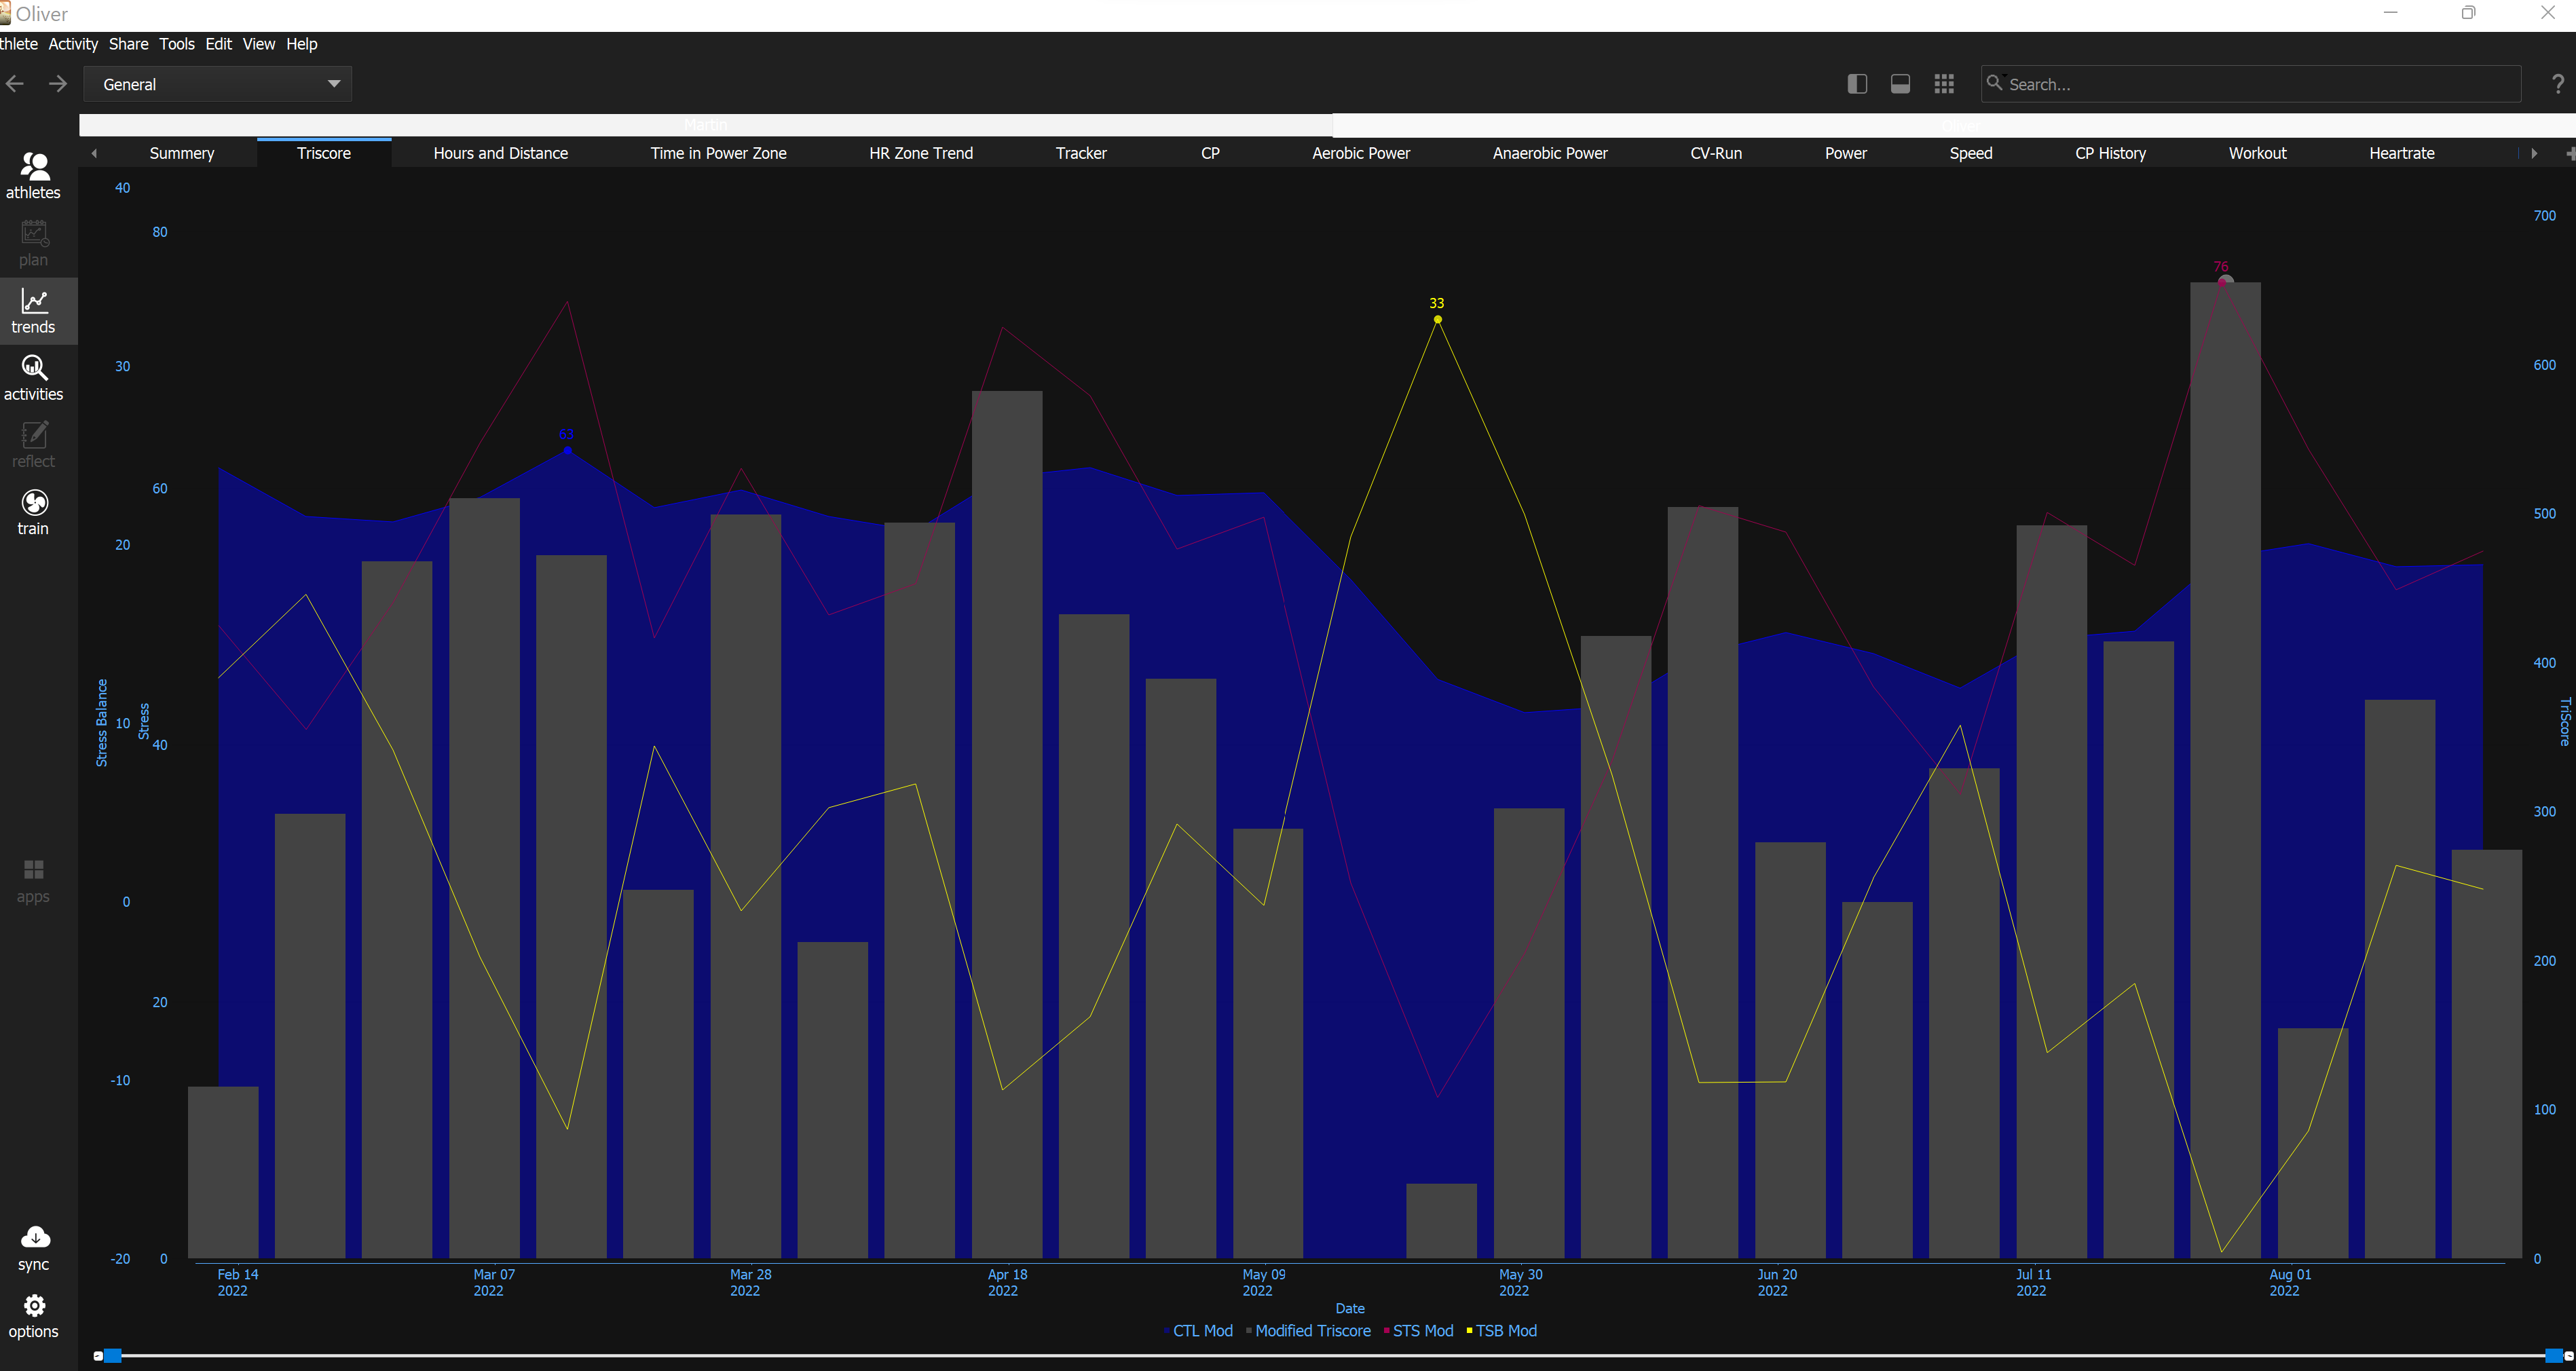Click into the Search field
The height and width of the screenshot is (1371, 2576).
[x=2250, y=84]
